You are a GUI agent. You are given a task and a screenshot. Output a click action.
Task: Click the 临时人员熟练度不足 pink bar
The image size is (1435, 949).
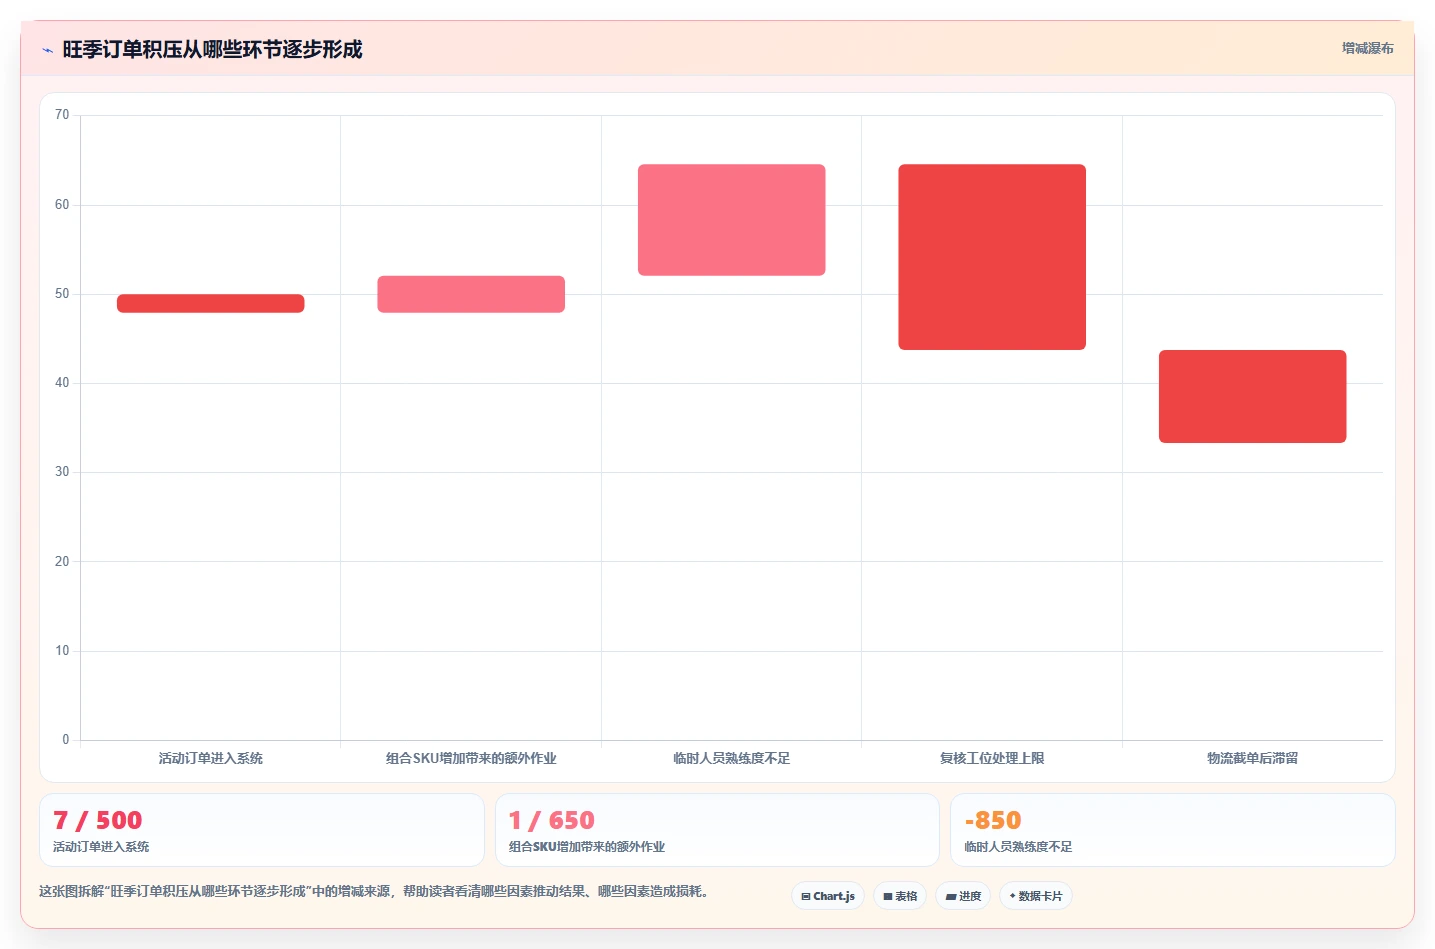click(x=732, y=220)
